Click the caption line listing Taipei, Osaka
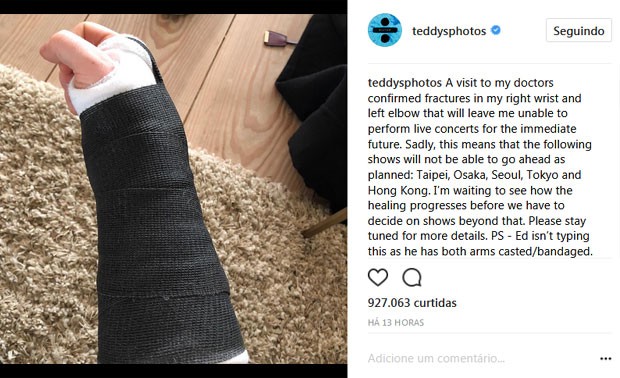 pos(474,175)
